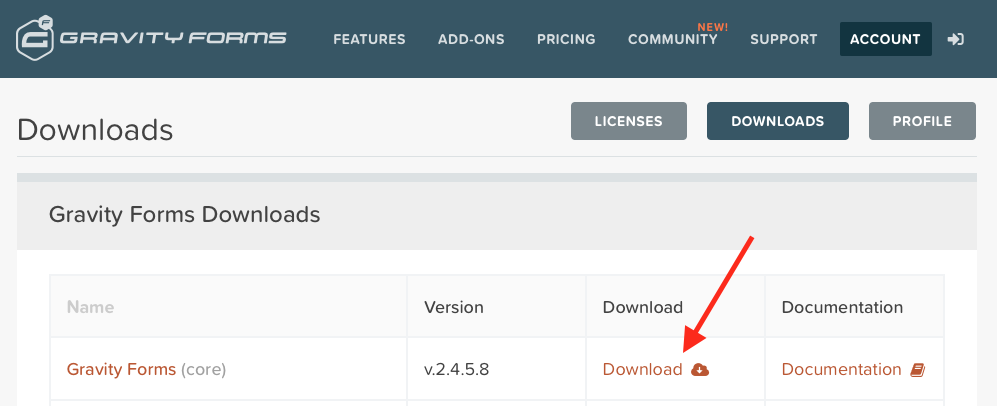Open the Documentation link in core row
Viewport: 997px width, 406px height.
[x=841, y=369]
